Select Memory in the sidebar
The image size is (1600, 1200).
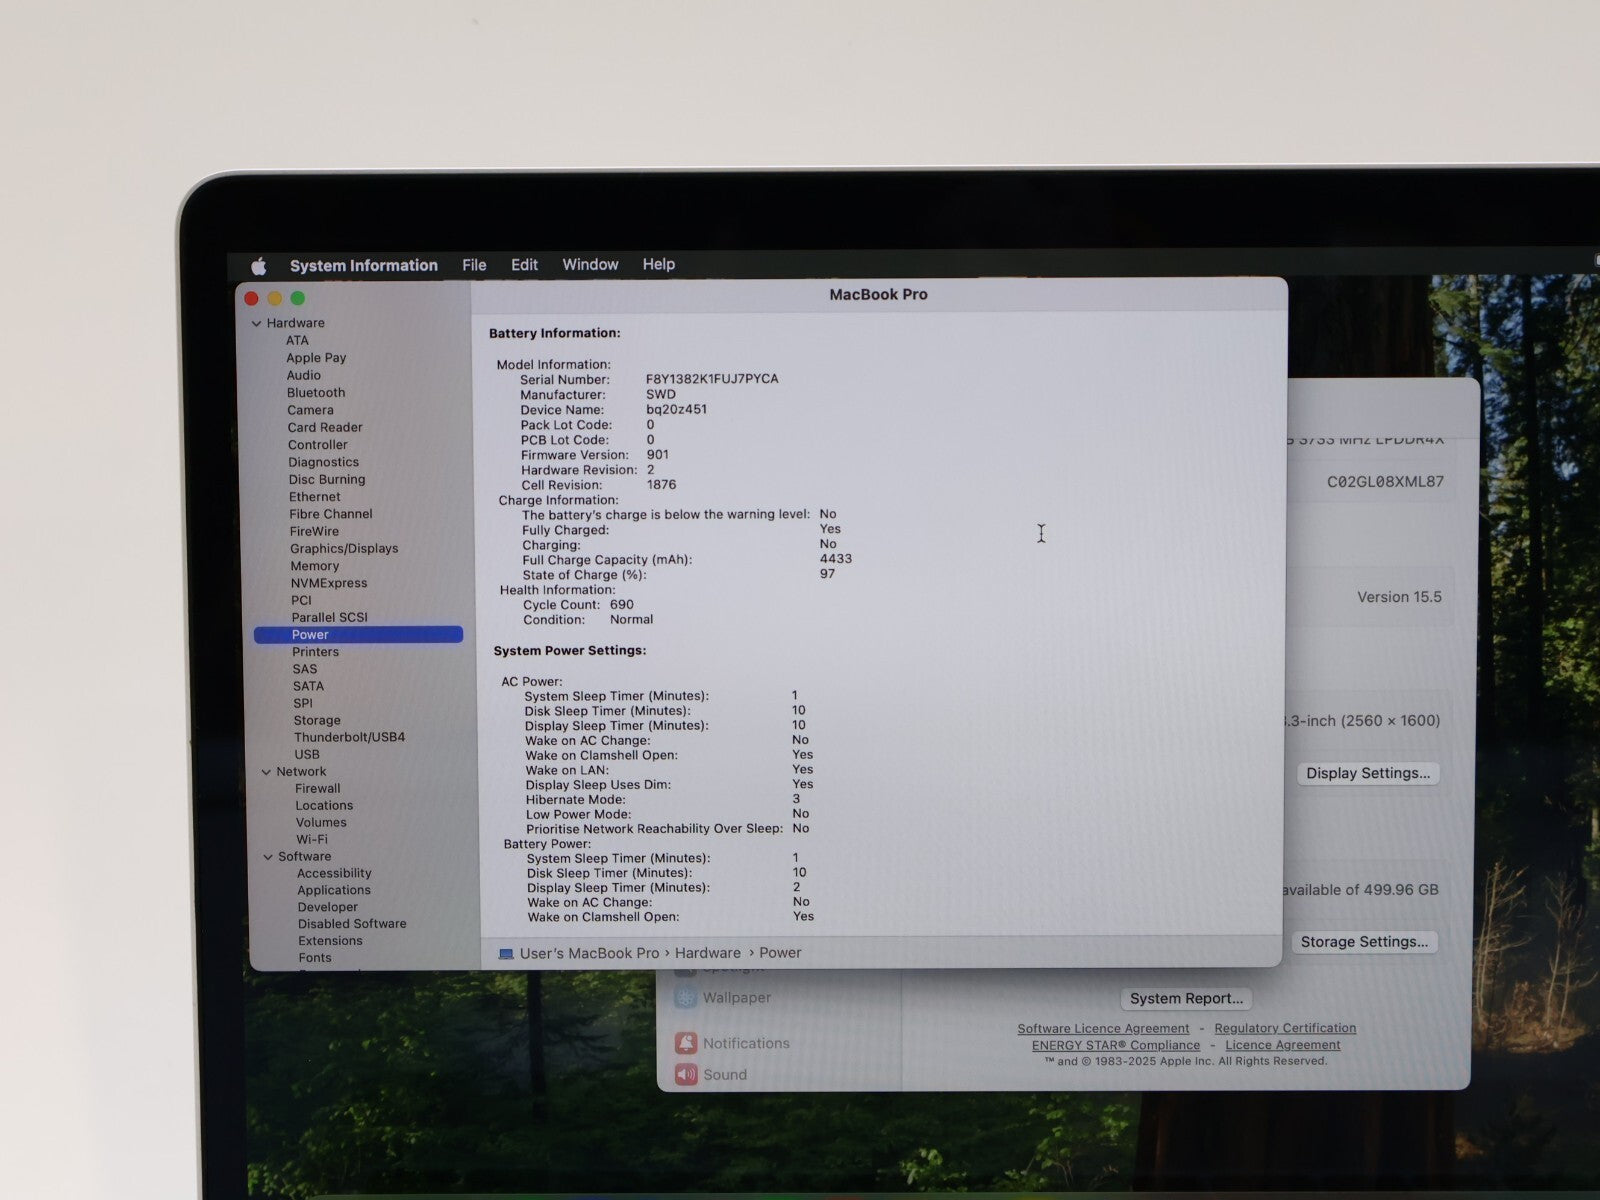pyautogui.click(x=315, y=566)
